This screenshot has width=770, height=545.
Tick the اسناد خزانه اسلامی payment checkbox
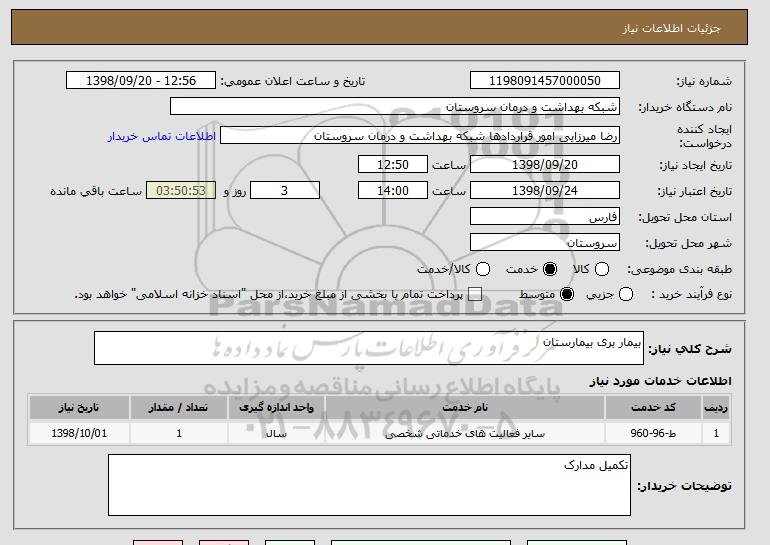[474, 295]
